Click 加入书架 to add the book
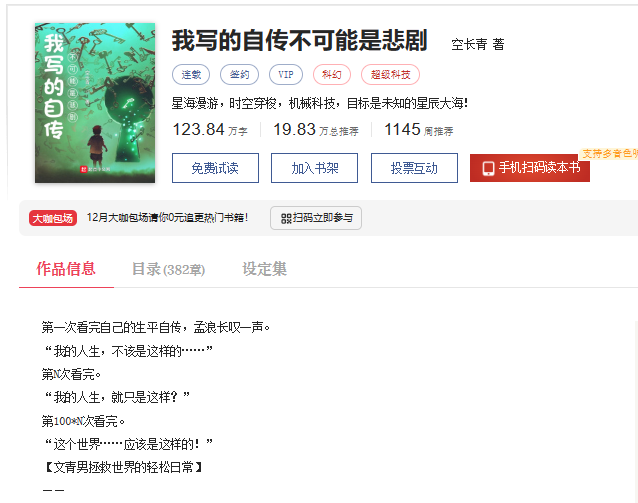This screenshot has height=503, width=638. [x=315, y=168]
